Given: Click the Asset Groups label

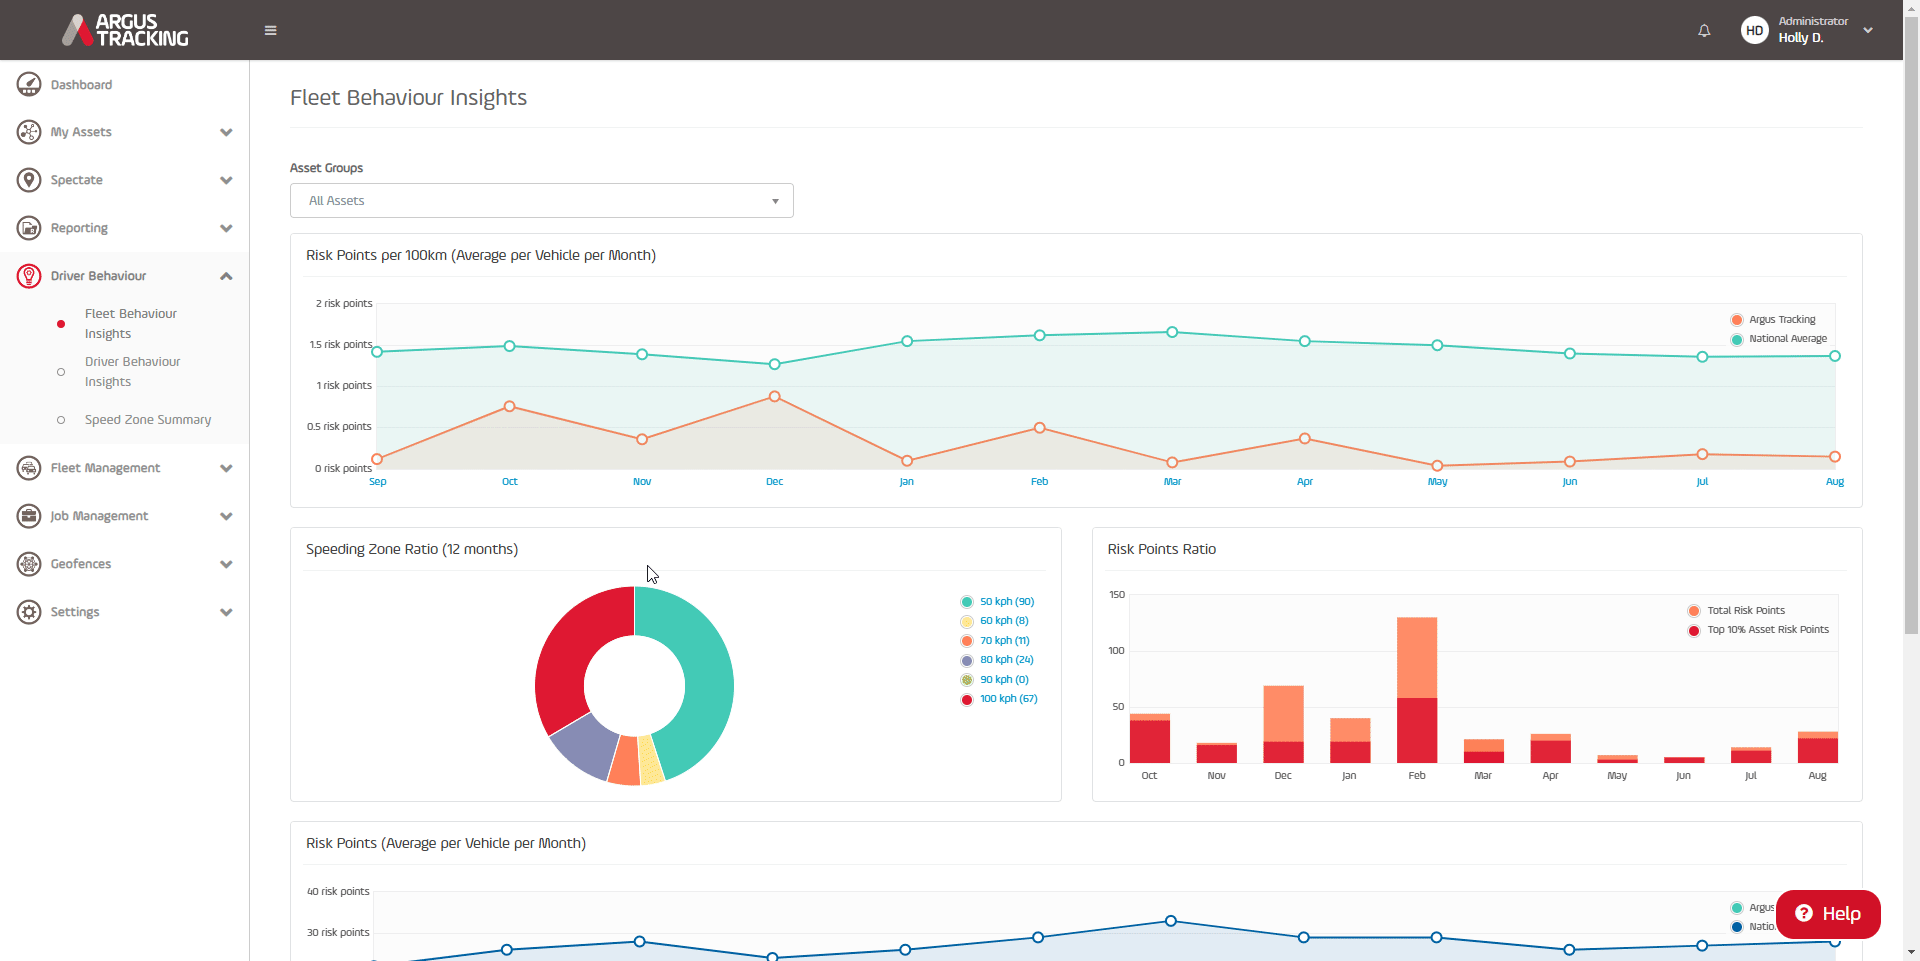Looking at the screenshot, I should tap(326, 168).
